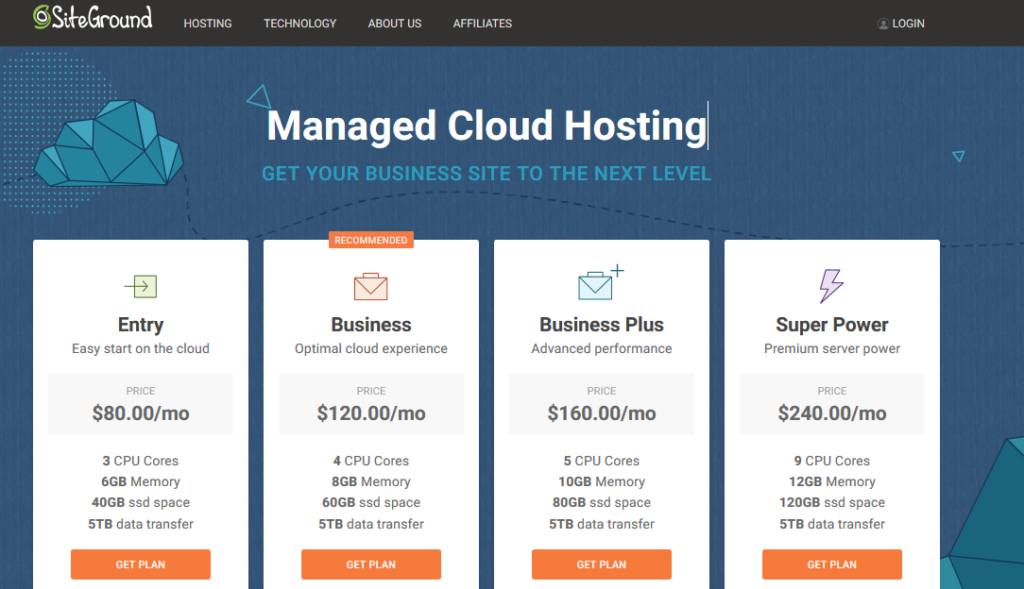Click the $240.00/mo price

pos(832,413)
